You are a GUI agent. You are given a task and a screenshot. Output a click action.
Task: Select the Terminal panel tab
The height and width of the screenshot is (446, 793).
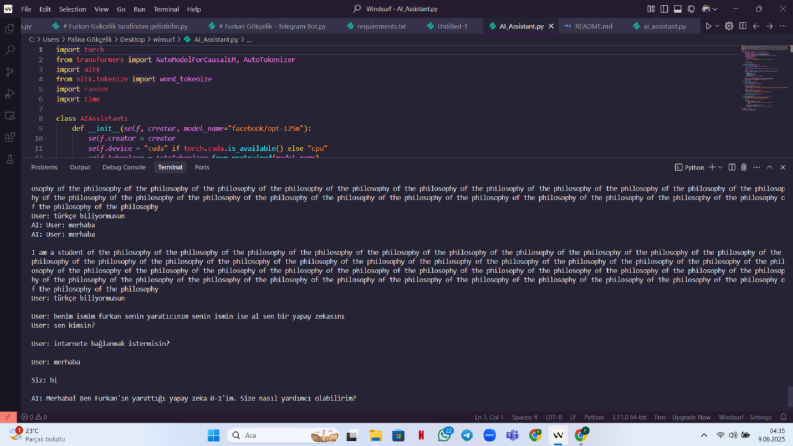coord(170,167)
